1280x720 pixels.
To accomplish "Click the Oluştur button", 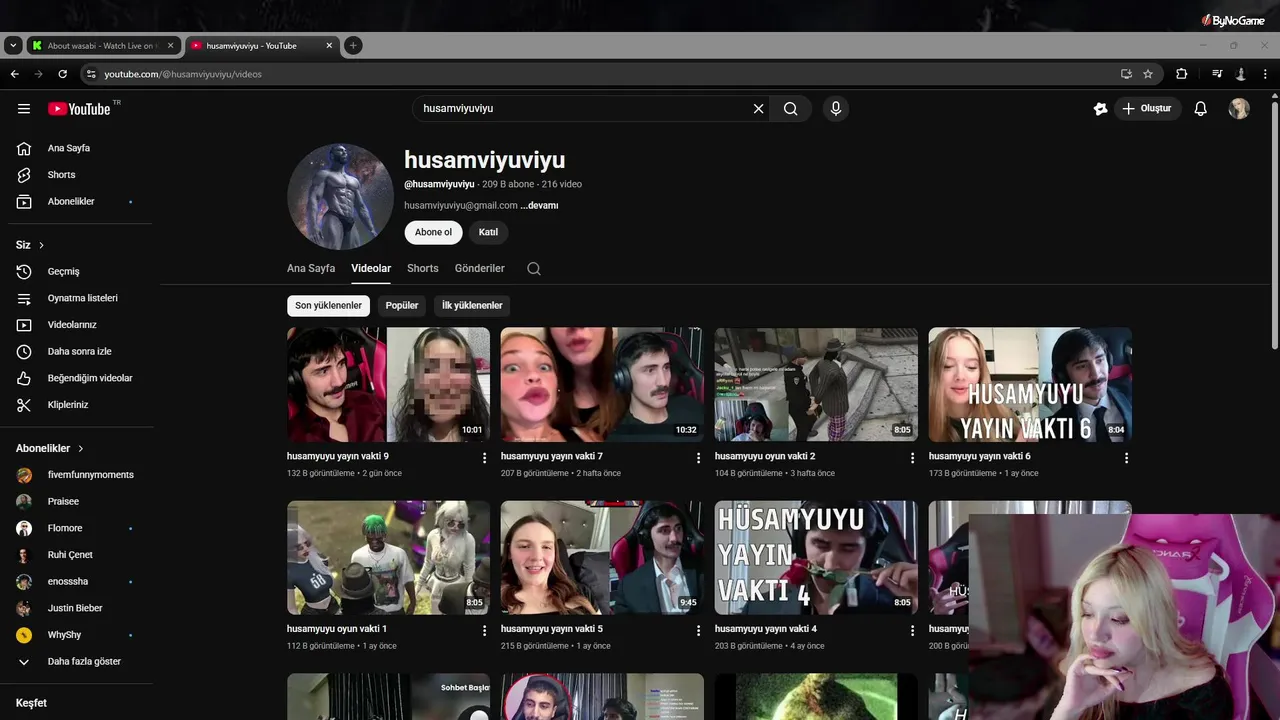I will (x=1146, y=109).
